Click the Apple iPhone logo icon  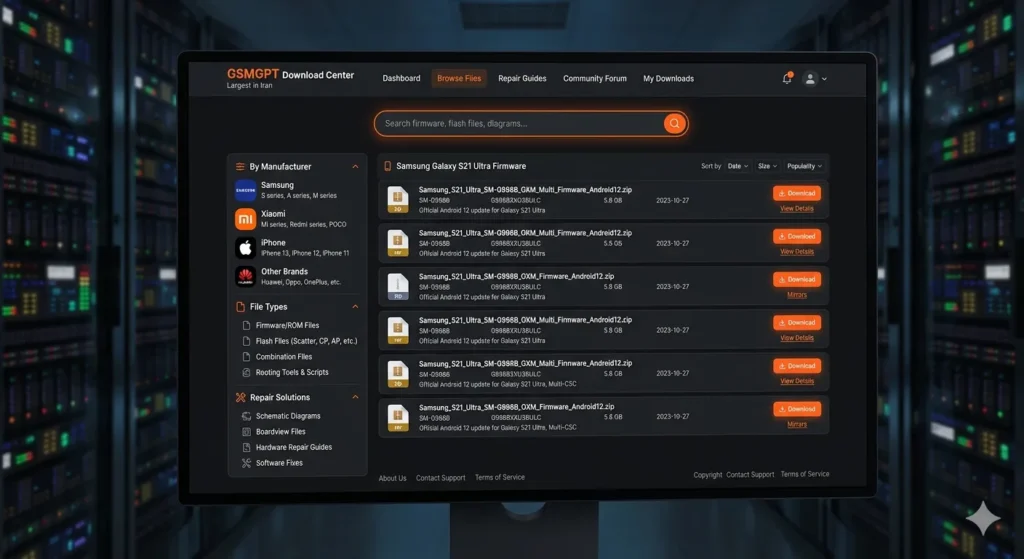click(246, 248)
